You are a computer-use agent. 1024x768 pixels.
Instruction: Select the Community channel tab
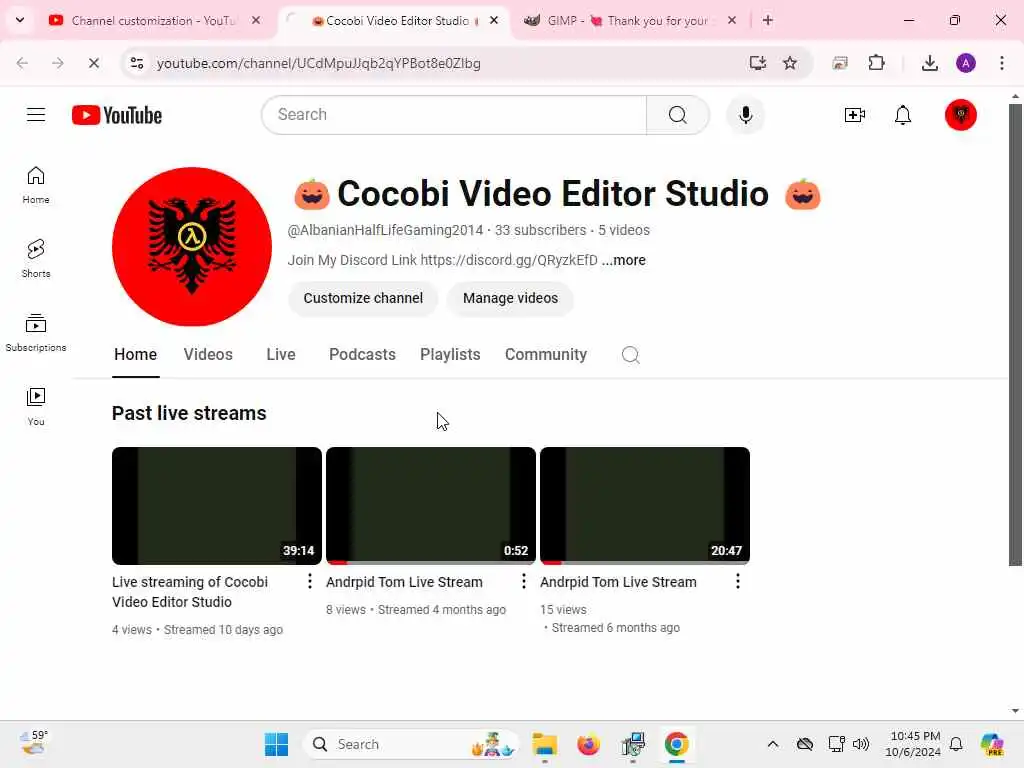[x=545, y=355]
